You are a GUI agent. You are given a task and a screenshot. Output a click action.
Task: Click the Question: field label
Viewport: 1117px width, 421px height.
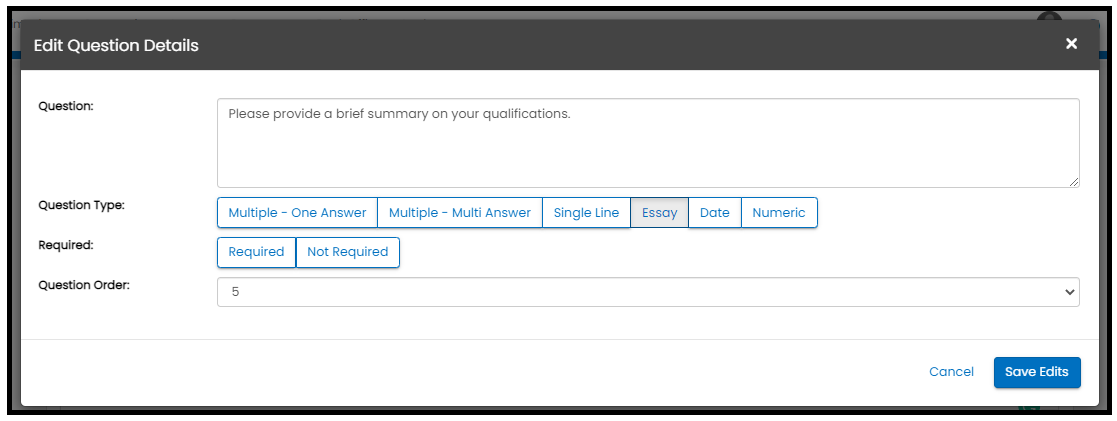(65, 105)
